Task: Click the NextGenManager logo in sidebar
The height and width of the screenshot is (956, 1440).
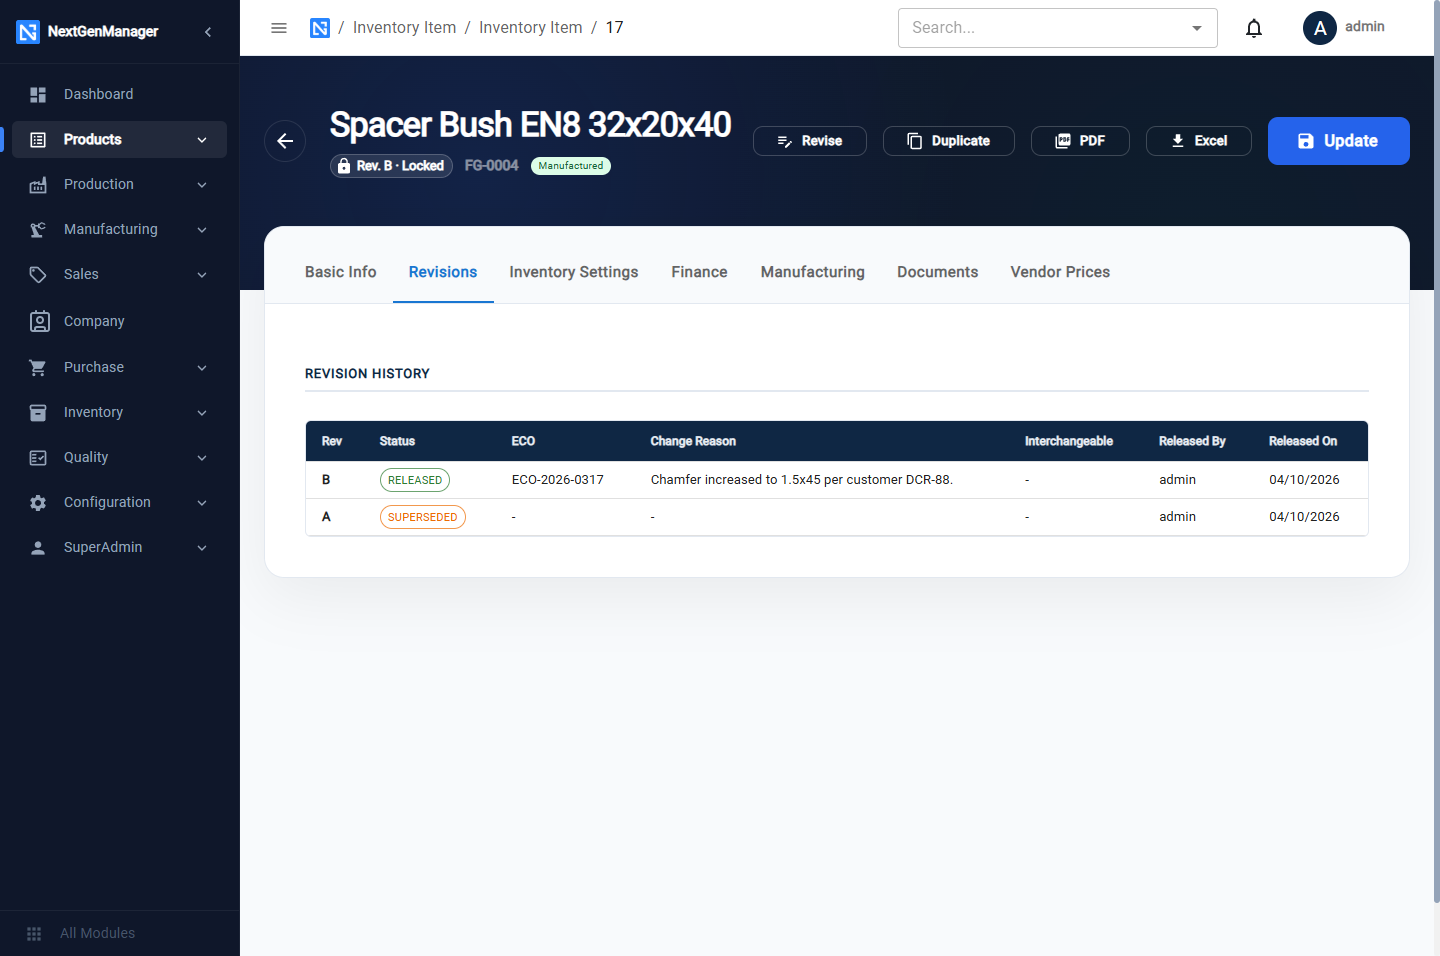Action: pos(28,32)
